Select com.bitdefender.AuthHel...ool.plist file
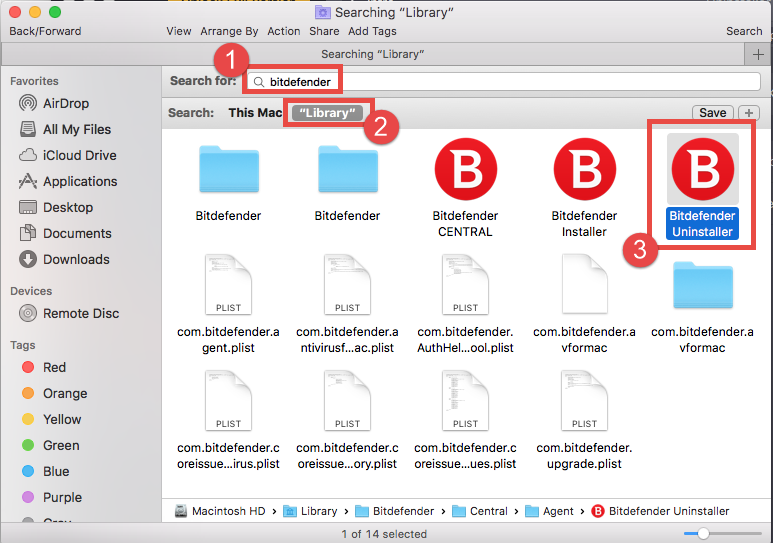 click(x=465, y=285)
